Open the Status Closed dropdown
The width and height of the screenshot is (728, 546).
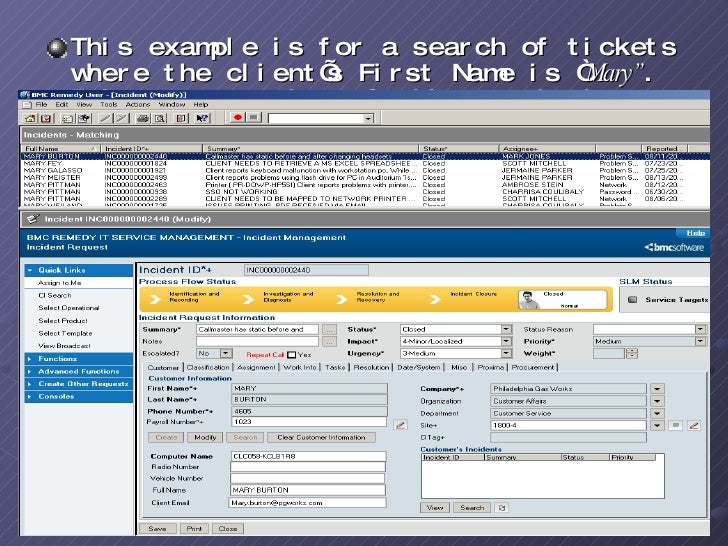[506, 330]
